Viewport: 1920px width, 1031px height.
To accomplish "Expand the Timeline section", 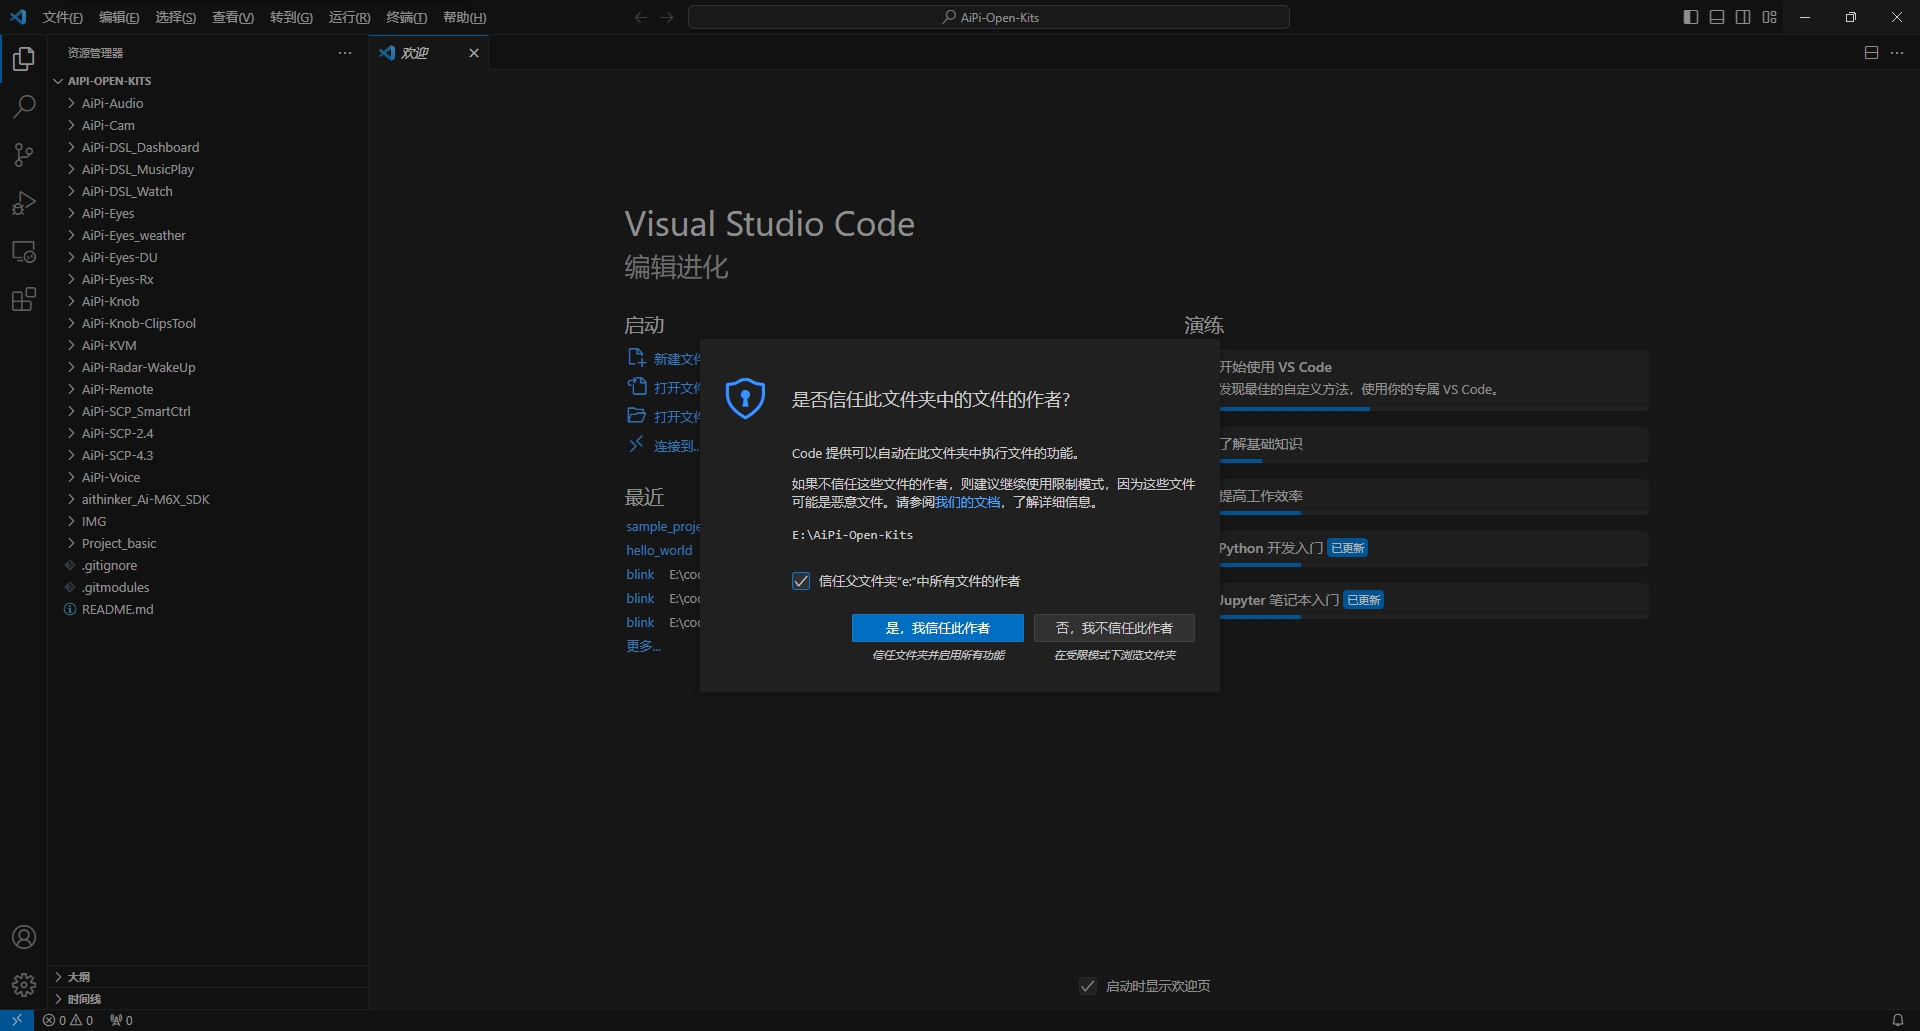I will click(208, 999).
